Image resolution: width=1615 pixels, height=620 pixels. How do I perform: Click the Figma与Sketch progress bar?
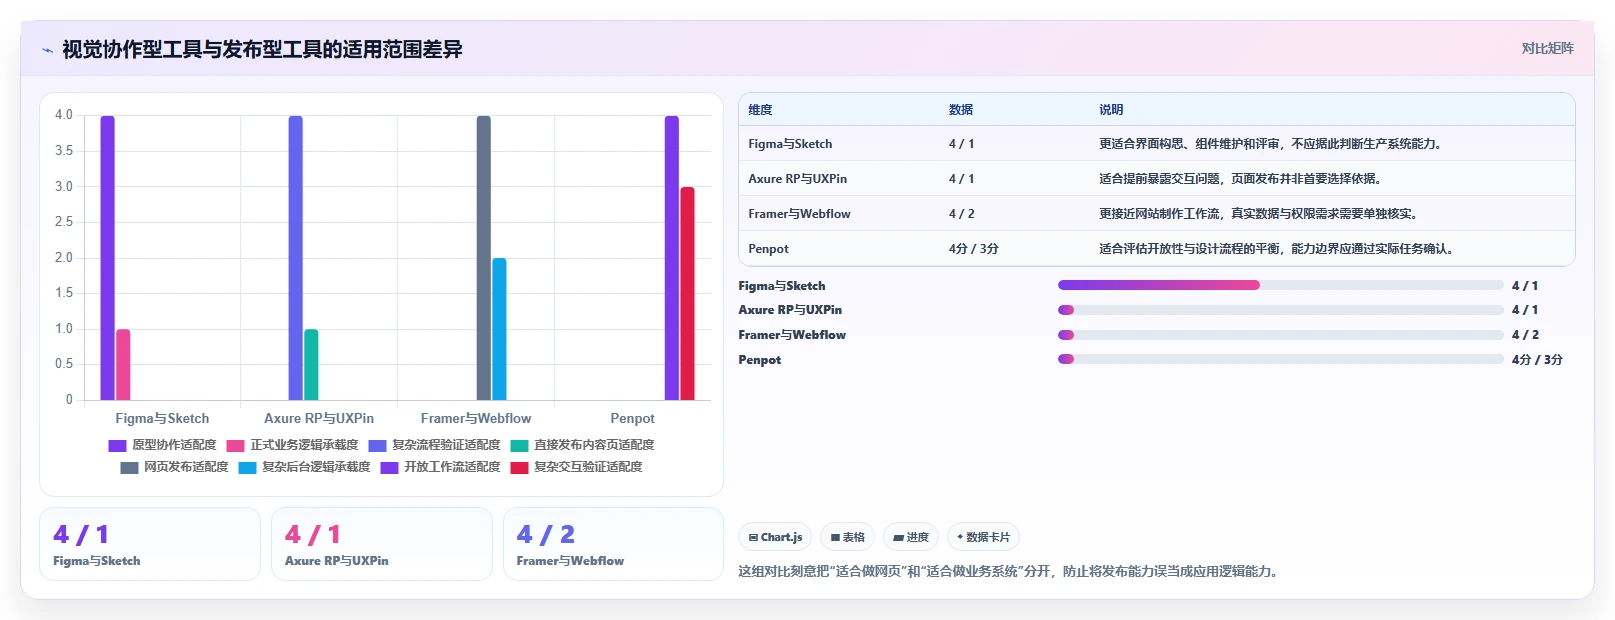click(1281, 285)
